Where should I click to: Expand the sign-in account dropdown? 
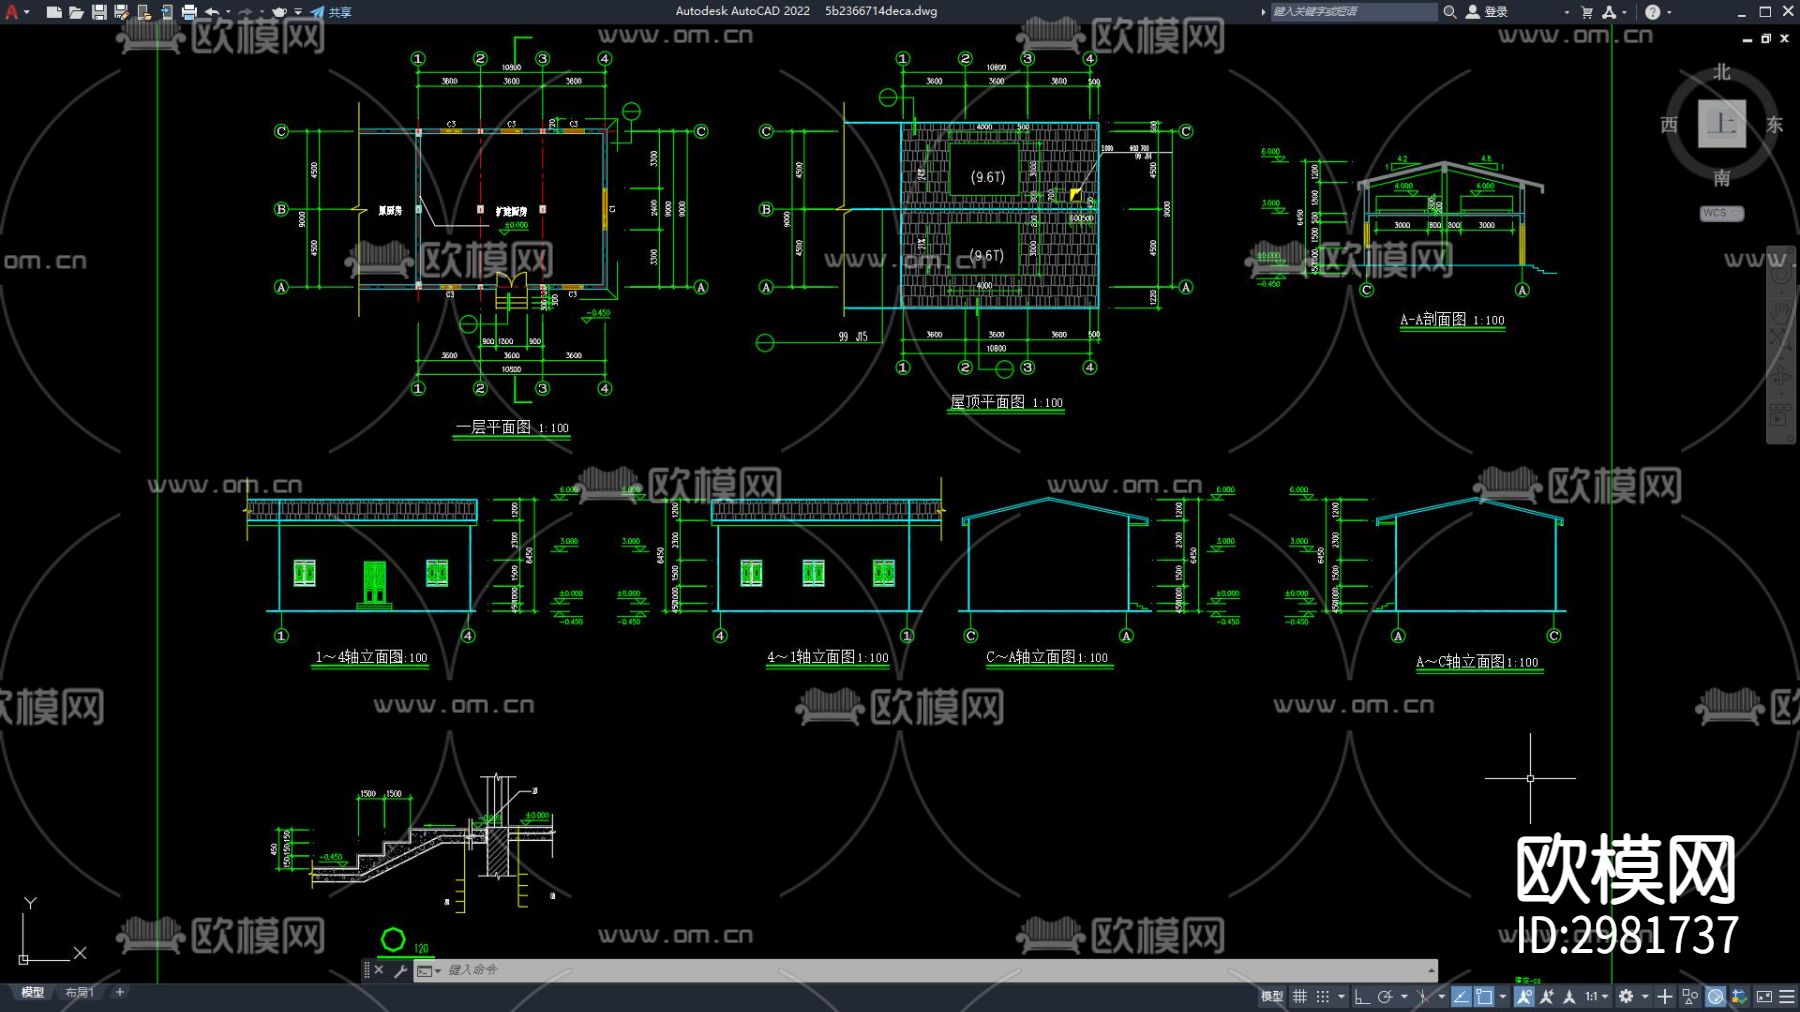click(1567, 12)
